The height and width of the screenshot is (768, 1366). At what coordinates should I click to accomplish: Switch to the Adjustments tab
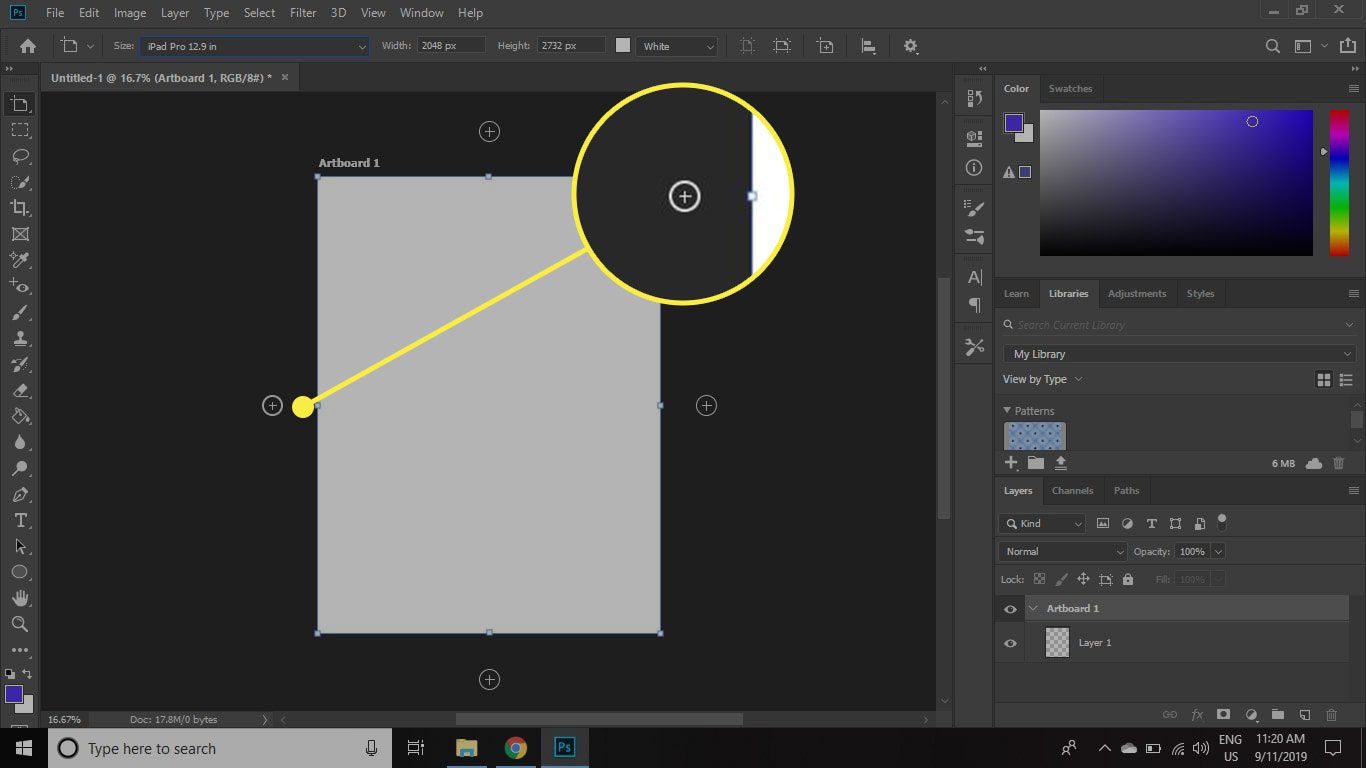tap(1137, 293)
